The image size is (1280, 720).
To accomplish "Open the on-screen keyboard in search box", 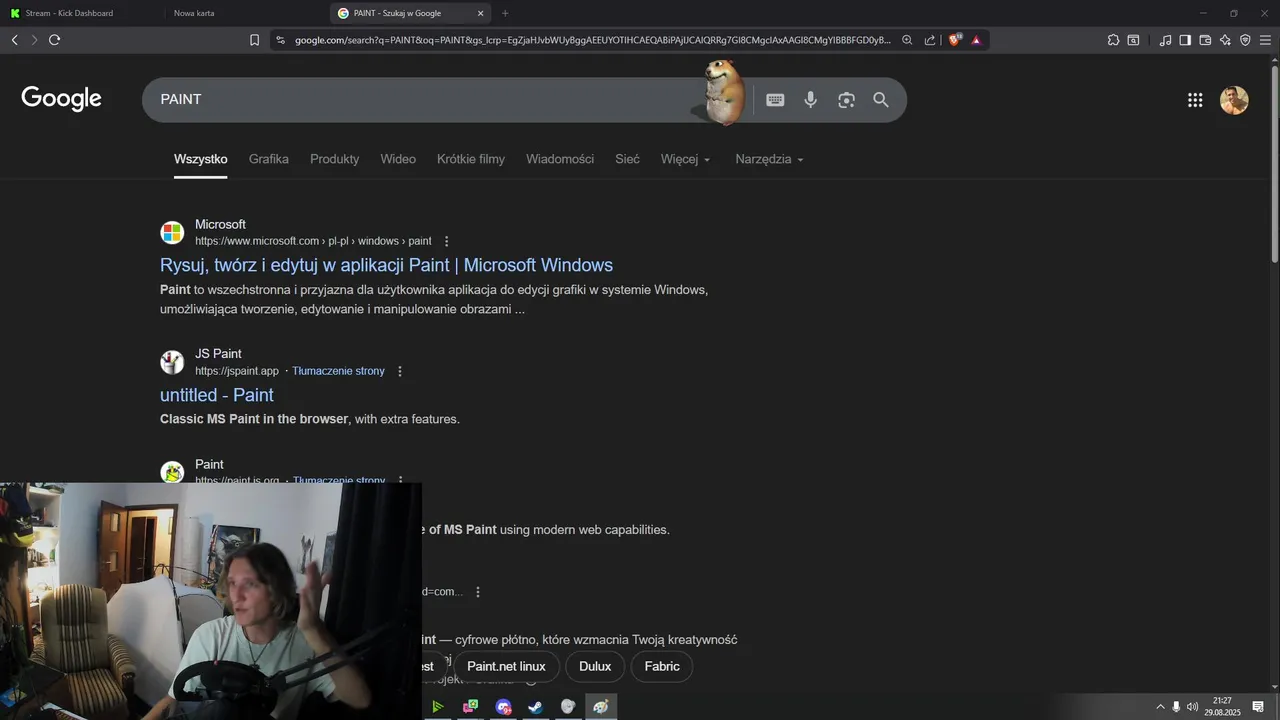I will pos(775,100).
